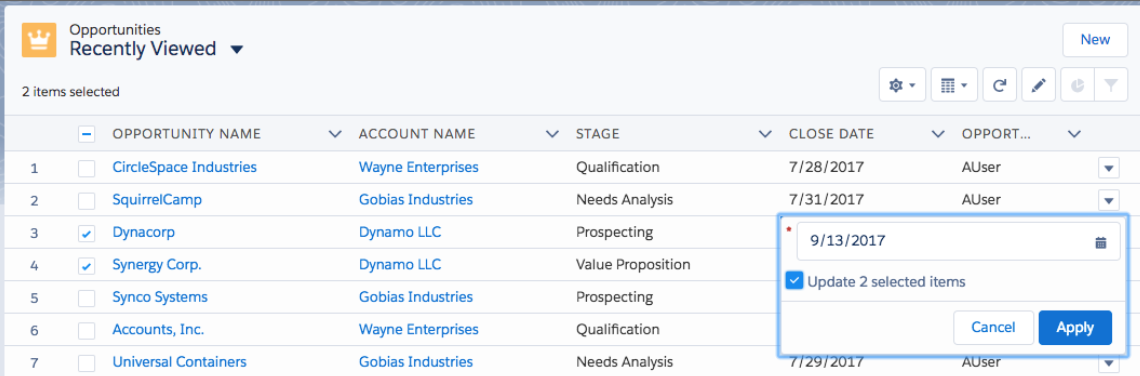Open the list view settings gear
This screenshot has height=376, width=1140.
(902, 86)
